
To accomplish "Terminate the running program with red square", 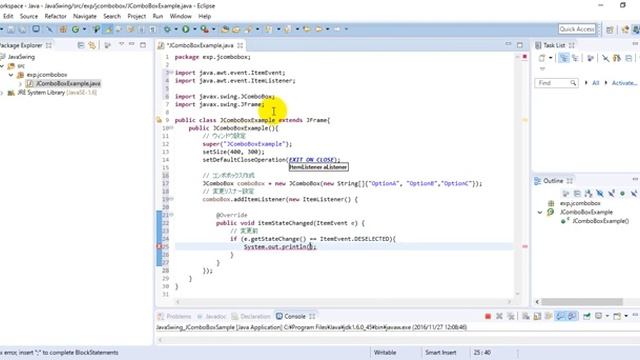I will [x=488, y=316].
